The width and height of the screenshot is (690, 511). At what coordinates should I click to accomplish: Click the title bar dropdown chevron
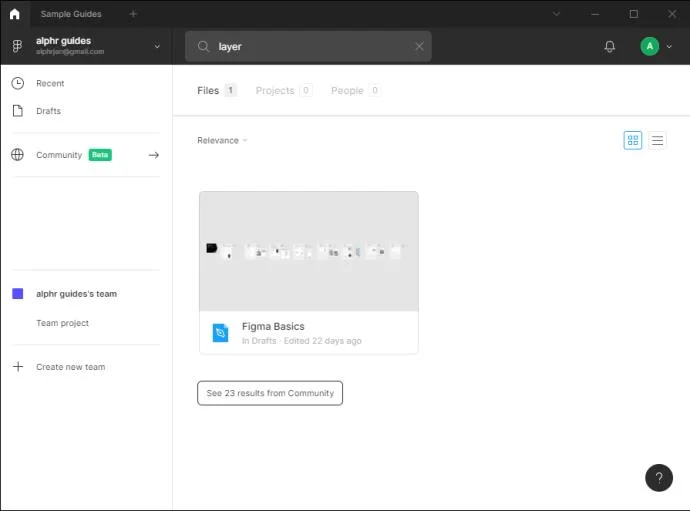point(556,14)
